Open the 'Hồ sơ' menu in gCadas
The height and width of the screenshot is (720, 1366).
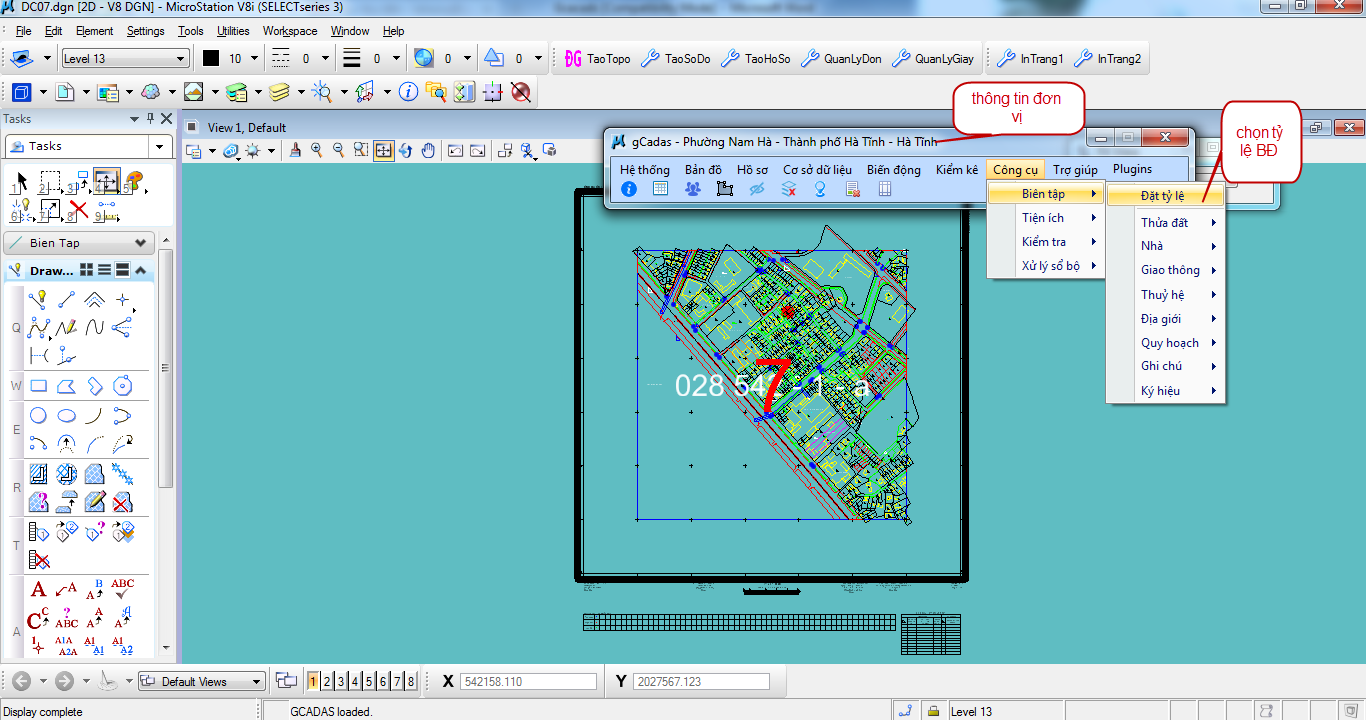(x=752, y=170)
